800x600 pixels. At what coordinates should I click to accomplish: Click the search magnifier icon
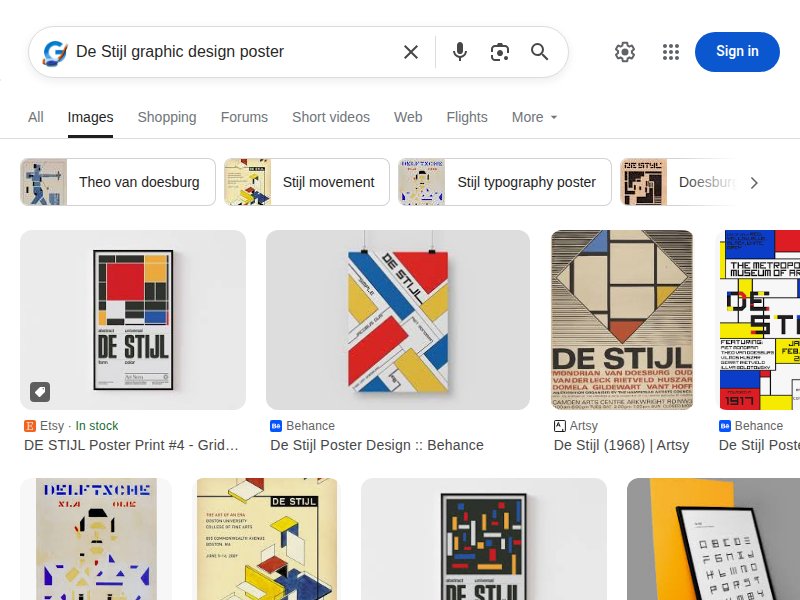coord(539,51)
